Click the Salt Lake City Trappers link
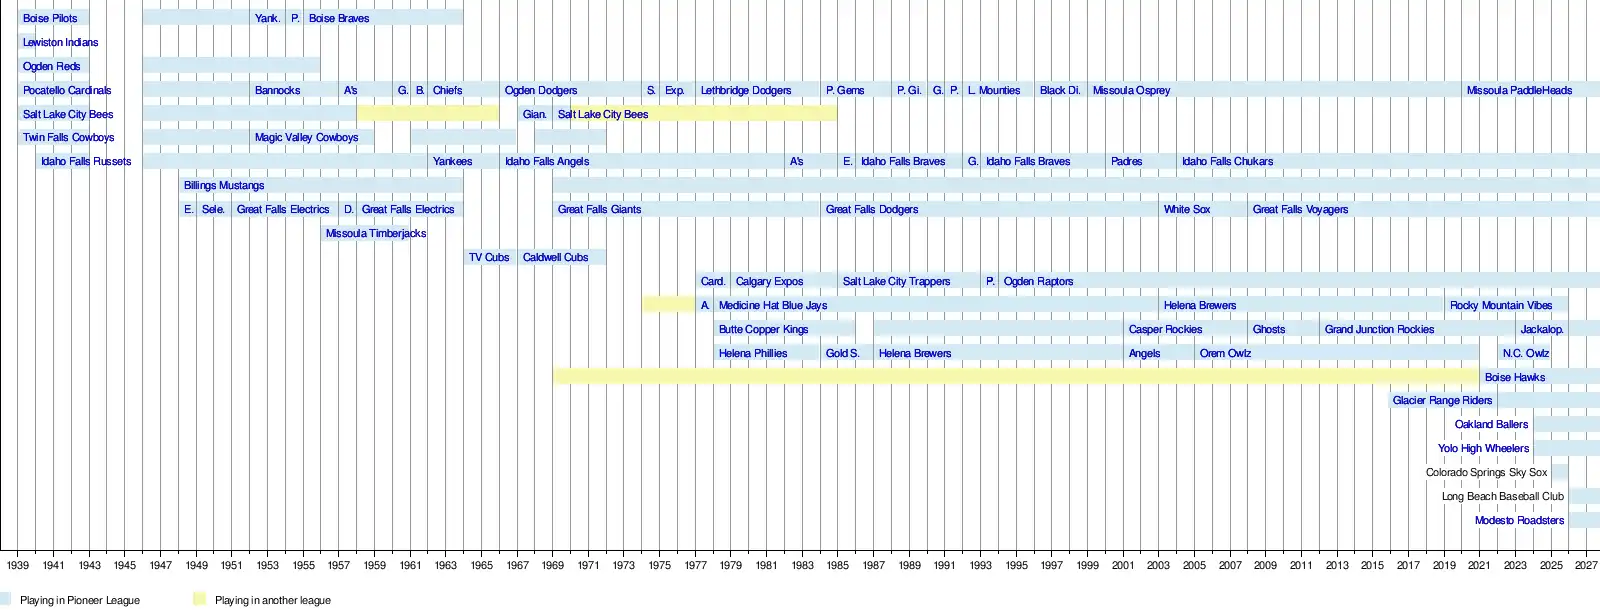 click(x=896, y=282)
